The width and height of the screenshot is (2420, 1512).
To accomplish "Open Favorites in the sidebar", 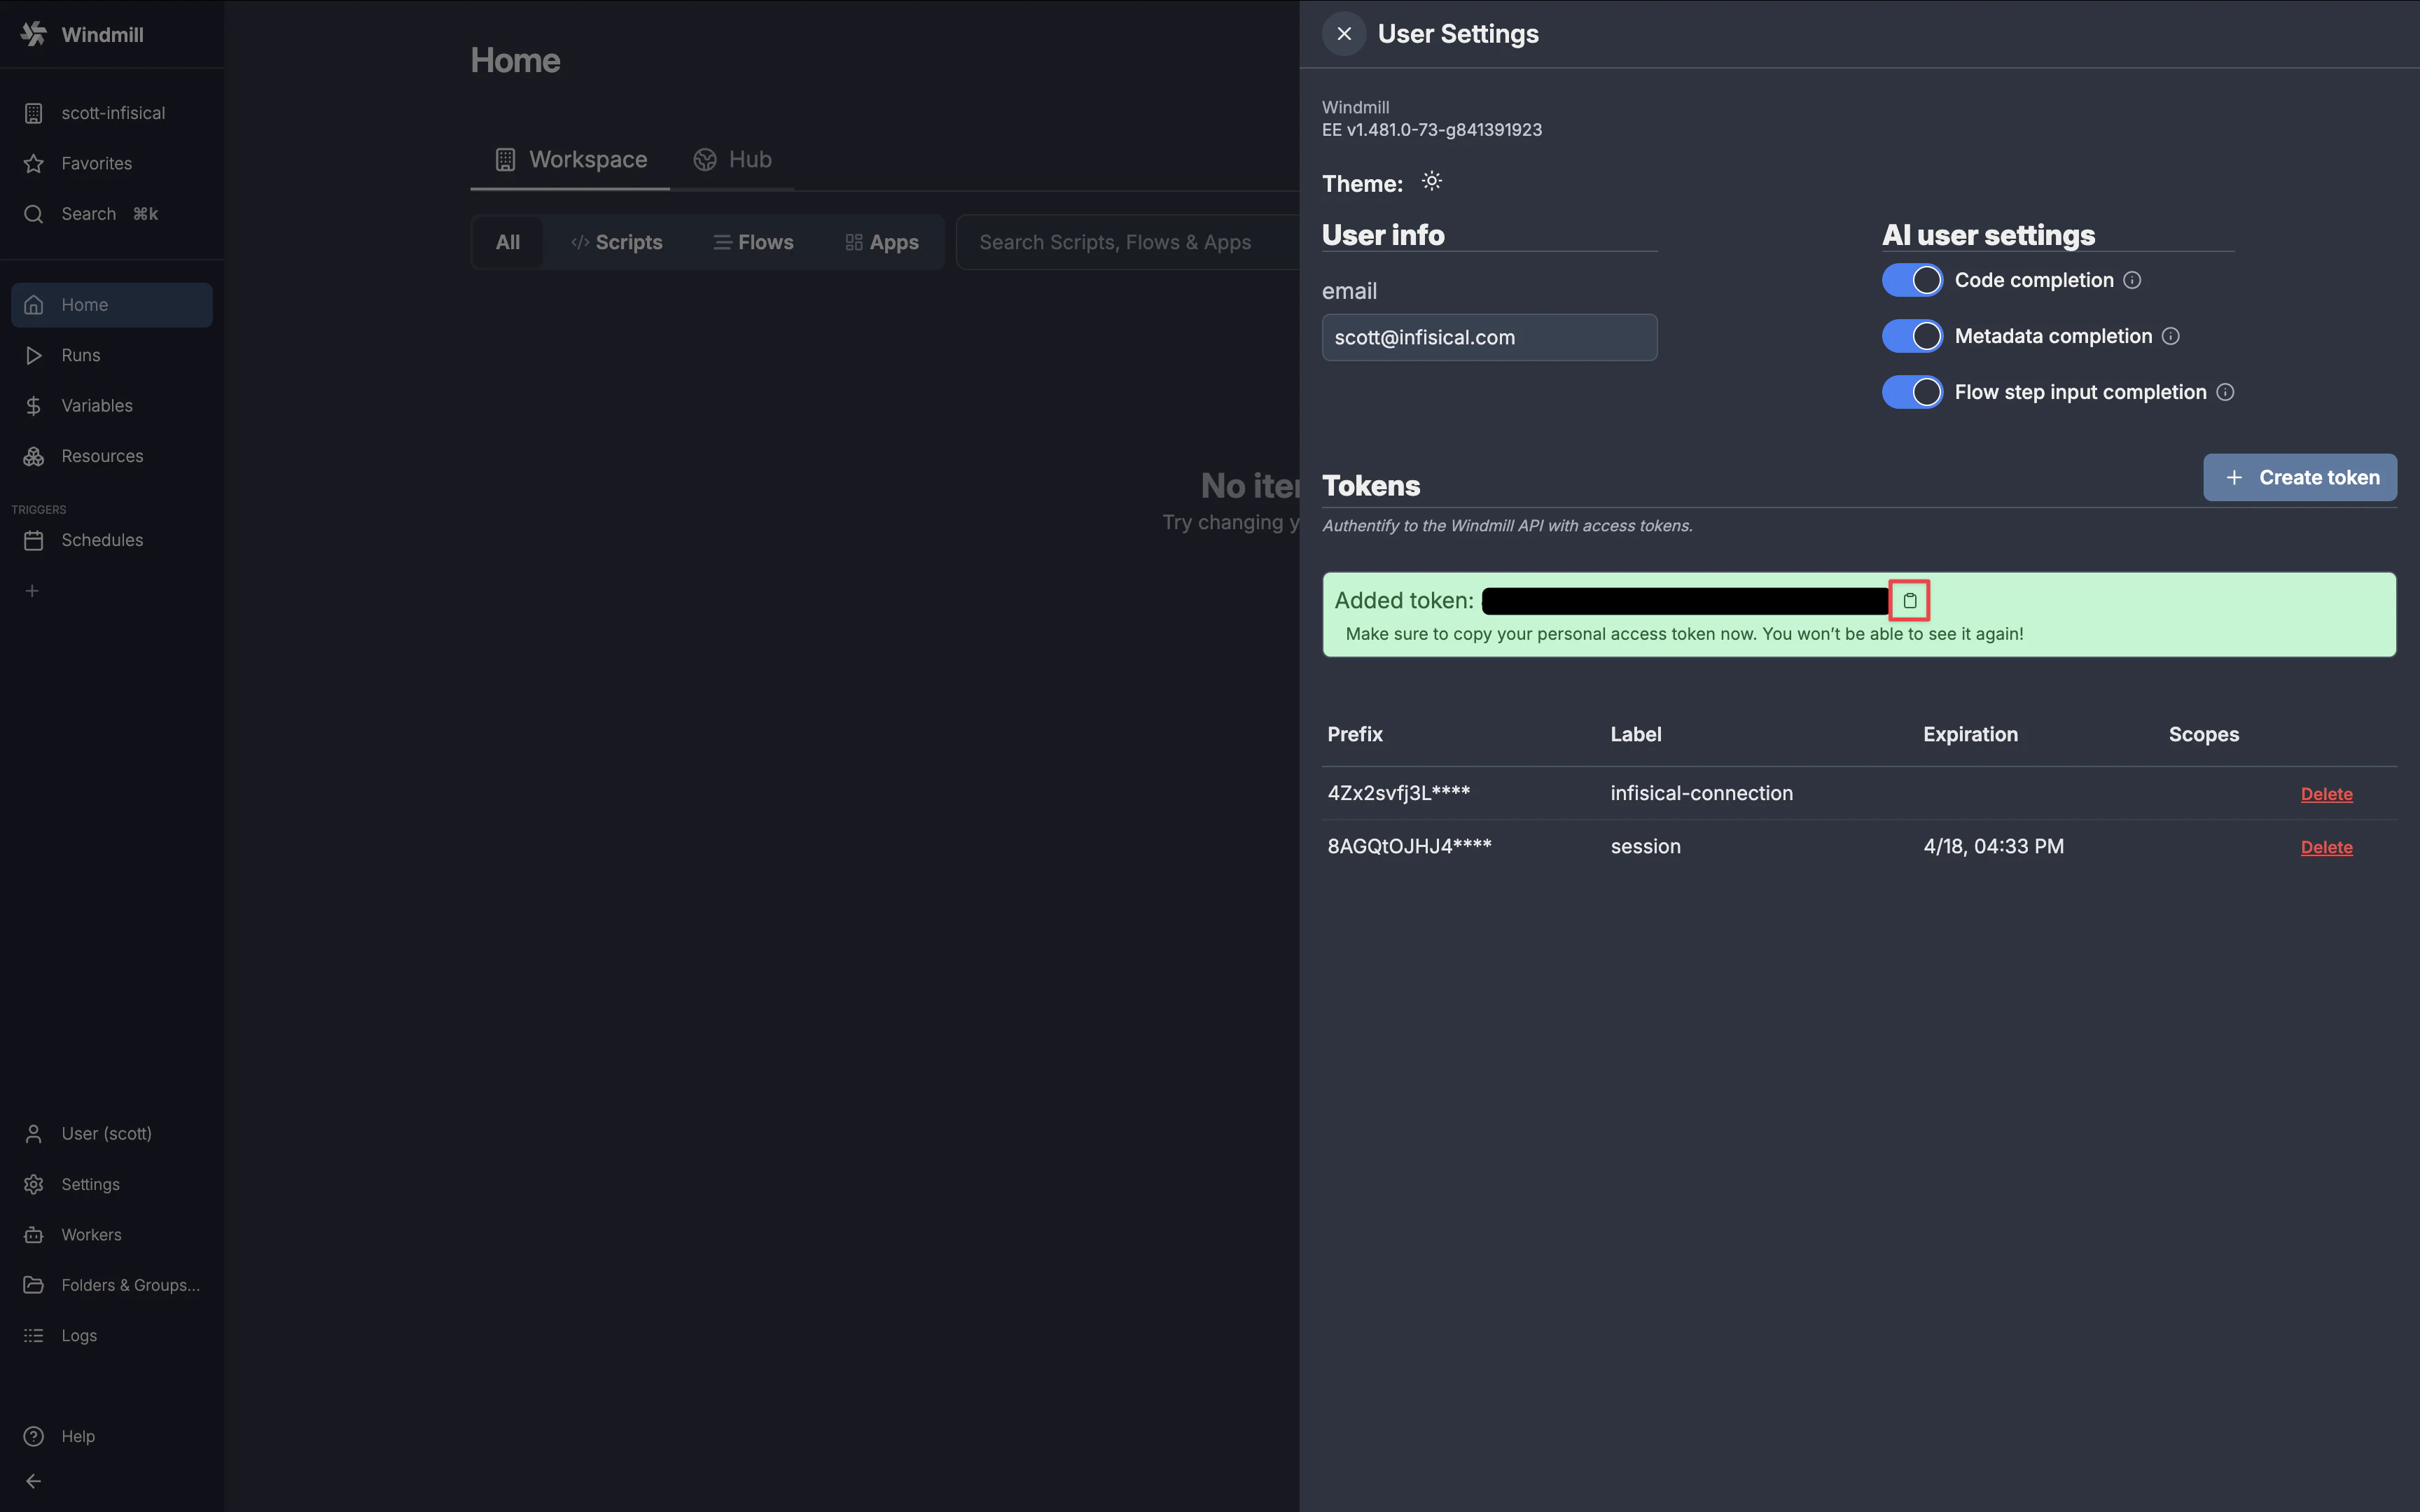I will [112, 163].
